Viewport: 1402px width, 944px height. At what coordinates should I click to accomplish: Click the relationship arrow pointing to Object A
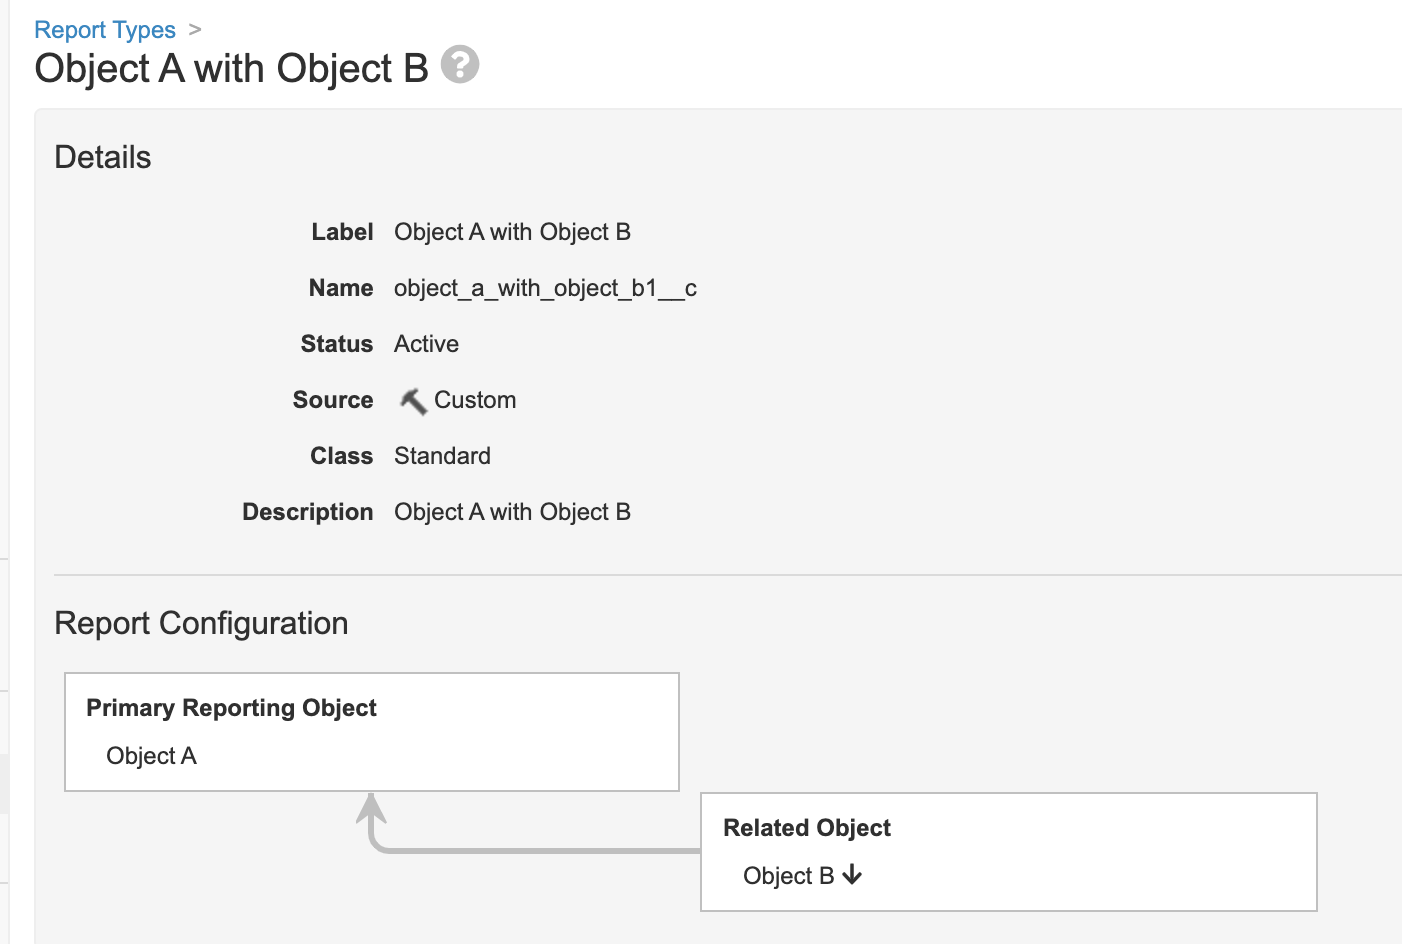(372, 810)
